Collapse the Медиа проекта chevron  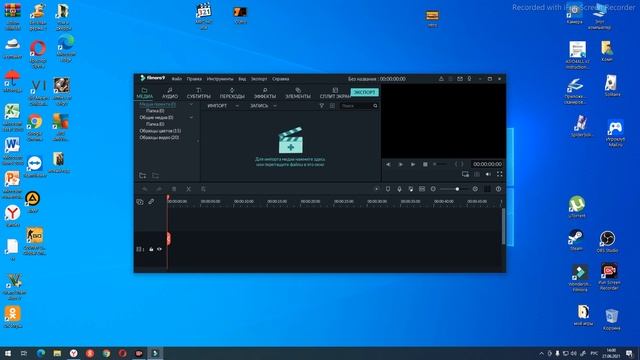click(x=191, y=104)
